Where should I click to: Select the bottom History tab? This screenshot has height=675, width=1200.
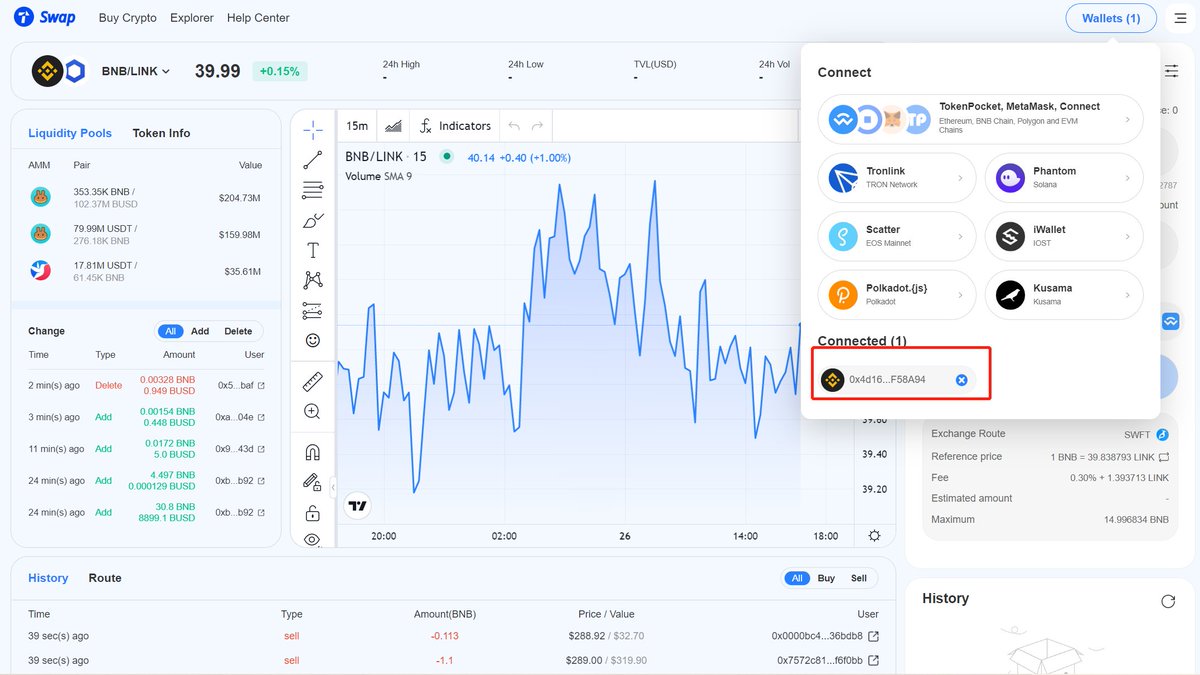(x=48, y=578)
